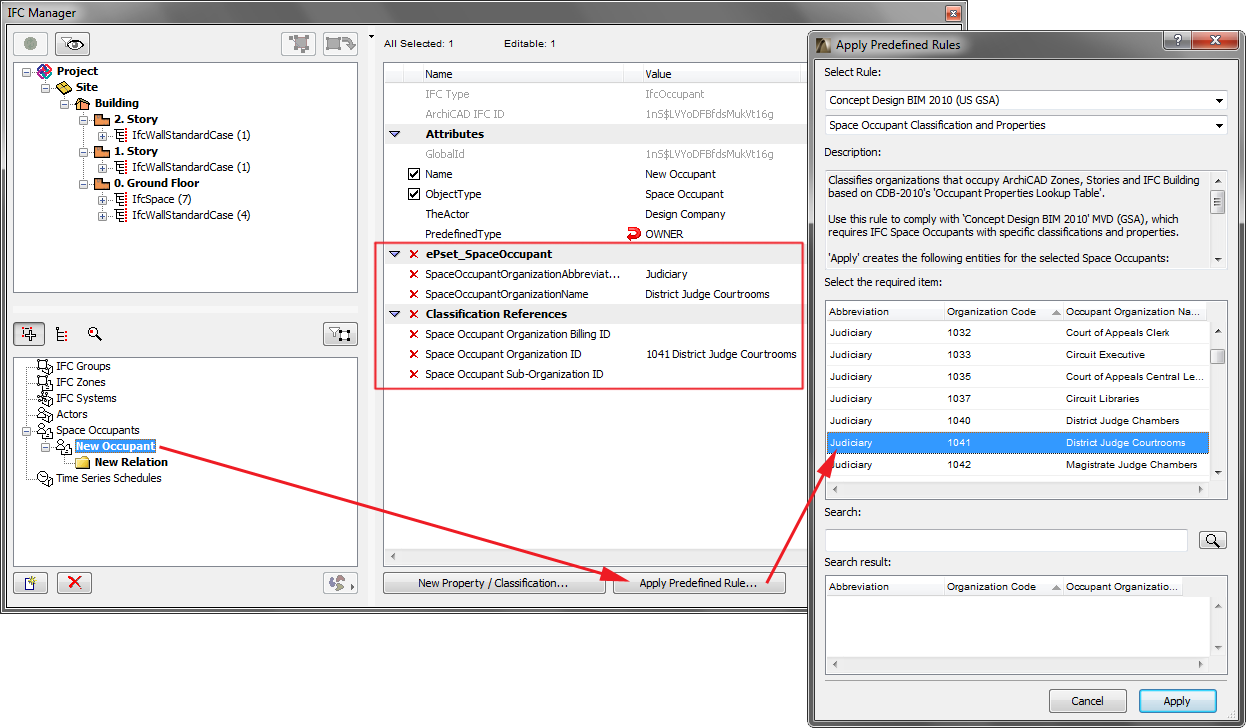Viewport: 1246px width, 728px height.
Task: Click red X beside SpaceOccupantOrganizationName
Action: [413, 294]
